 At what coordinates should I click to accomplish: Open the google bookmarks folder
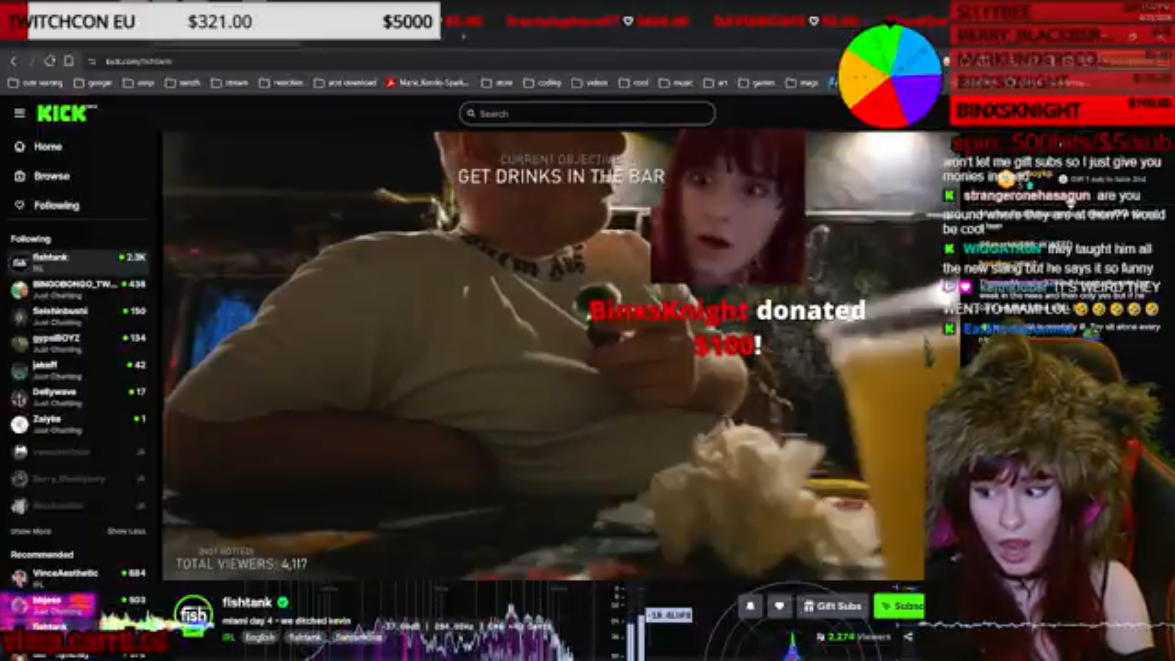(94, 82)
